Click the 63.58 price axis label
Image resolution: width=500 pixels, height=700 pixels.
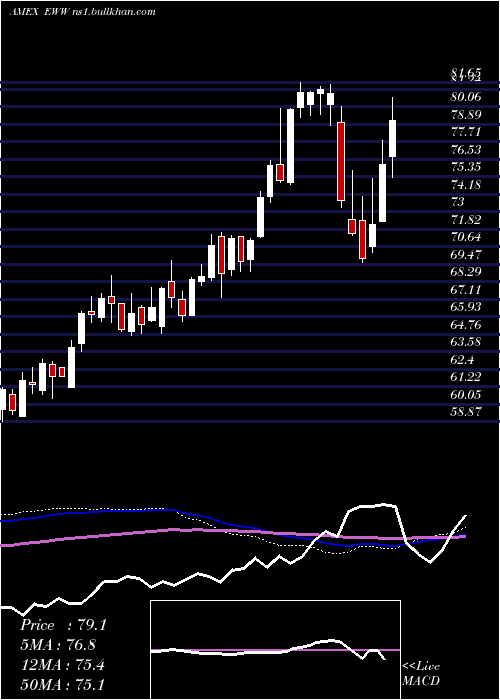click(466, 342)
